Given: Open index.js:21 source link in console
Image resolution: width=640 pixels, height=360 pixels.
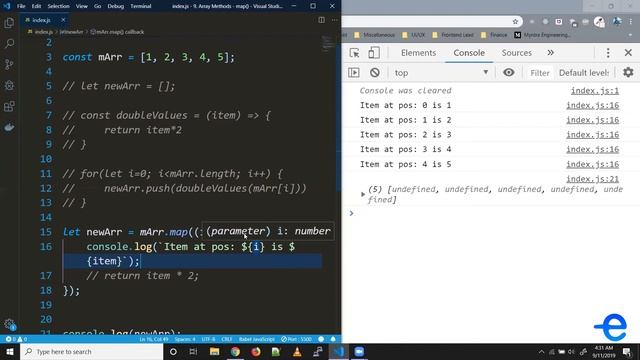Looking at the screenshot, I should point(592,179).
